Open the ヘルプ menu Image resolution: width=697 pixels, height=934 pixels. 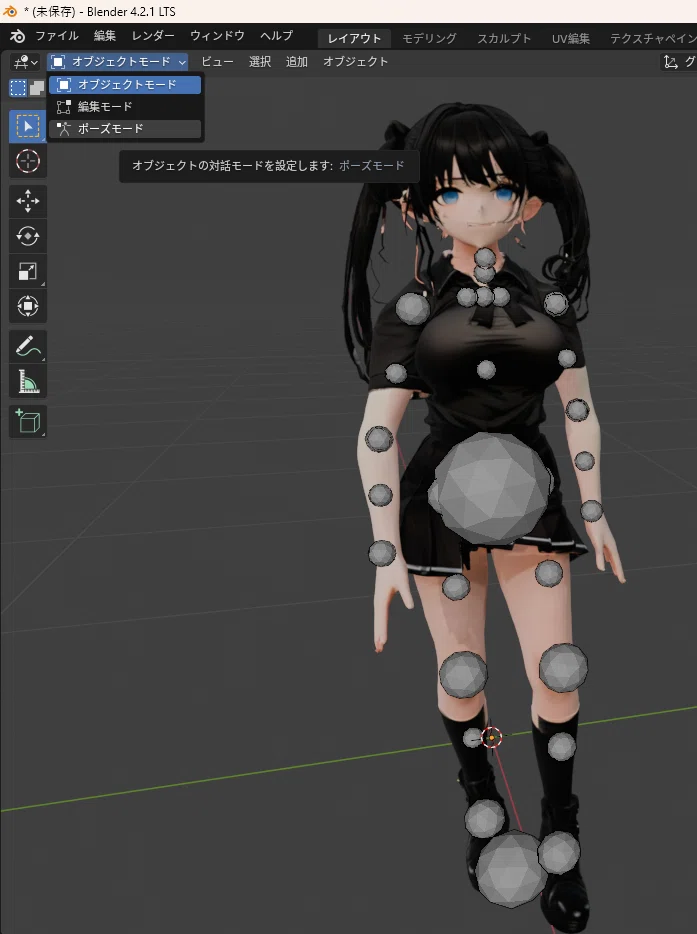click(x=276, y=36)
